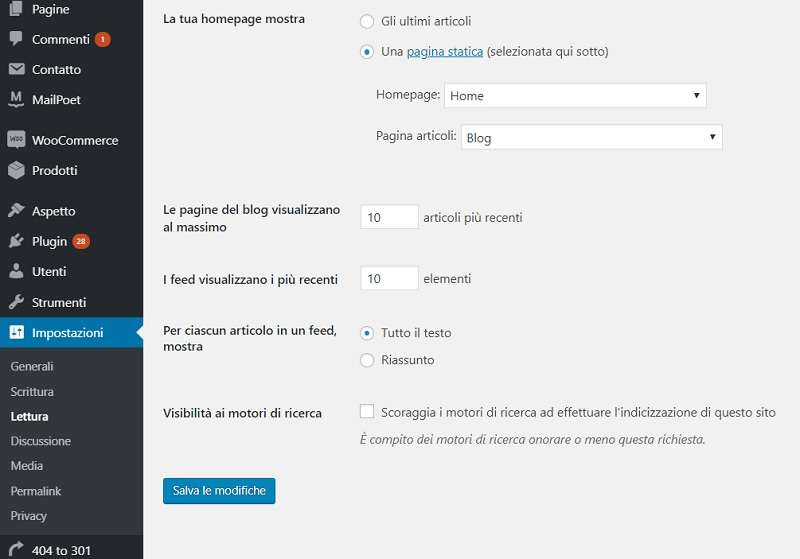Choose the Riassunto feed option

click(x=366, y=360)
